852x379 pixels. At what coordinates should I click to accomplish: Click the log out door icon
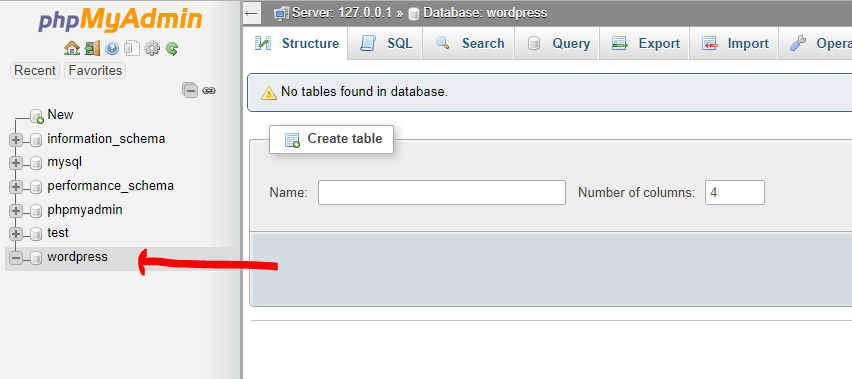pyautogui.click(x=92, y=49)
